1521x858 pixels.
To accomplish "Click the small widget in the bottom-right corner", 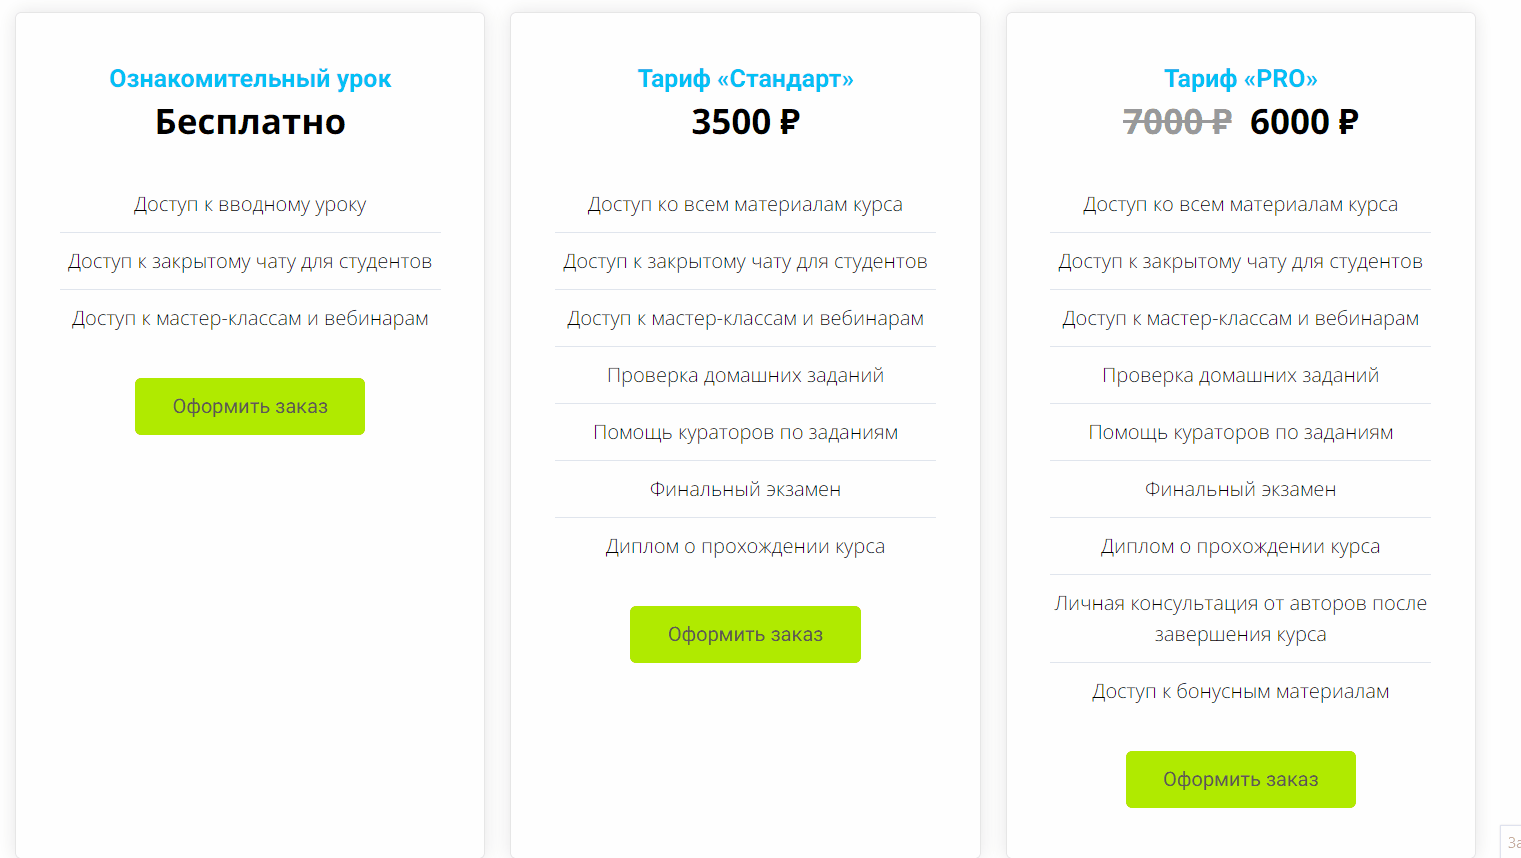I will 1512,843.
